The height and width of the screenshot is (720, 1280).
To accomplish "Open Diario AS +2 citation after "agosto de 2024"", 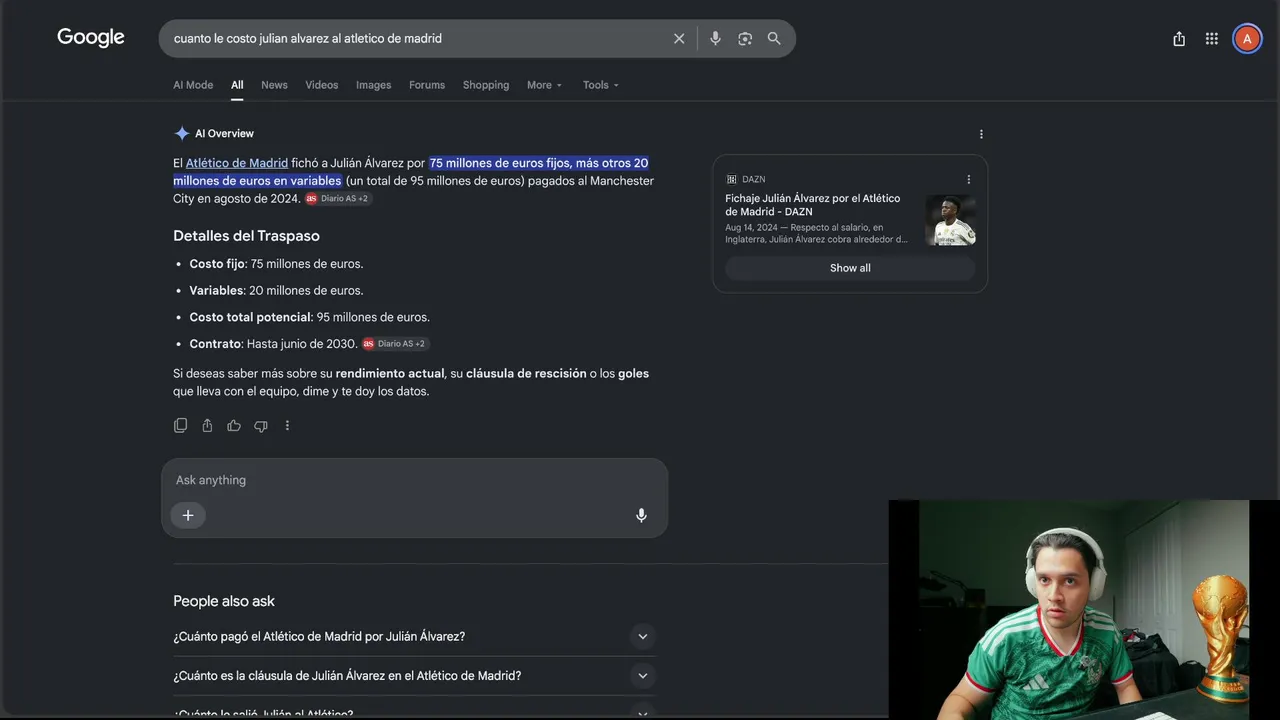I will coord(338,199).
